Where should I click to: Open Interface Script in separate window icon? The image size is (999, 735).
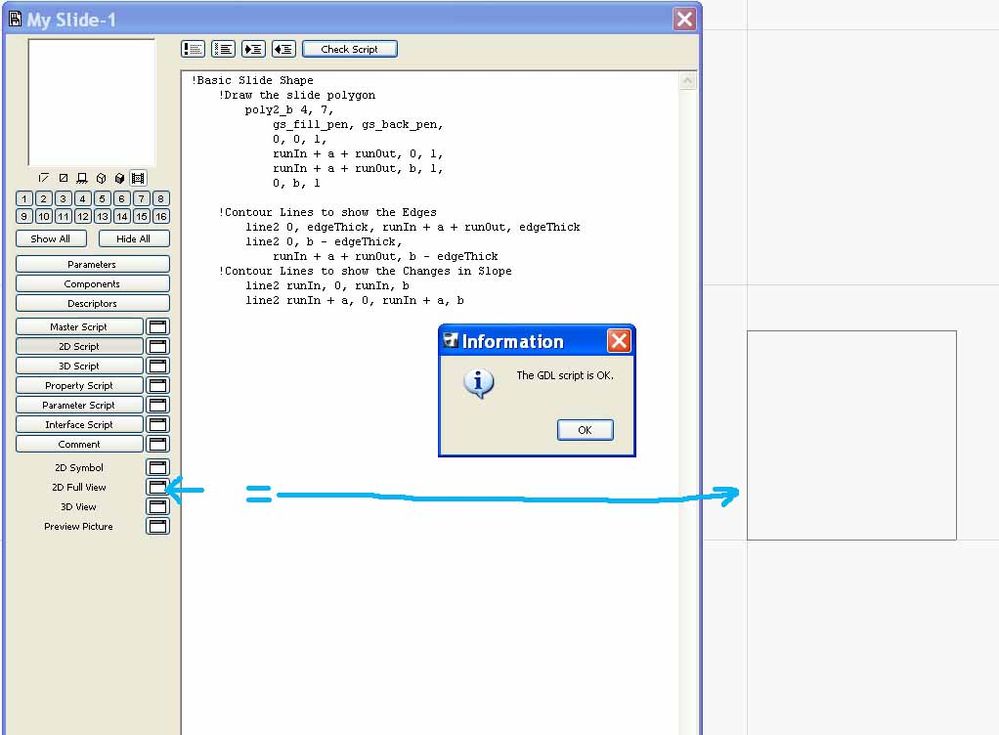point(158,425)
